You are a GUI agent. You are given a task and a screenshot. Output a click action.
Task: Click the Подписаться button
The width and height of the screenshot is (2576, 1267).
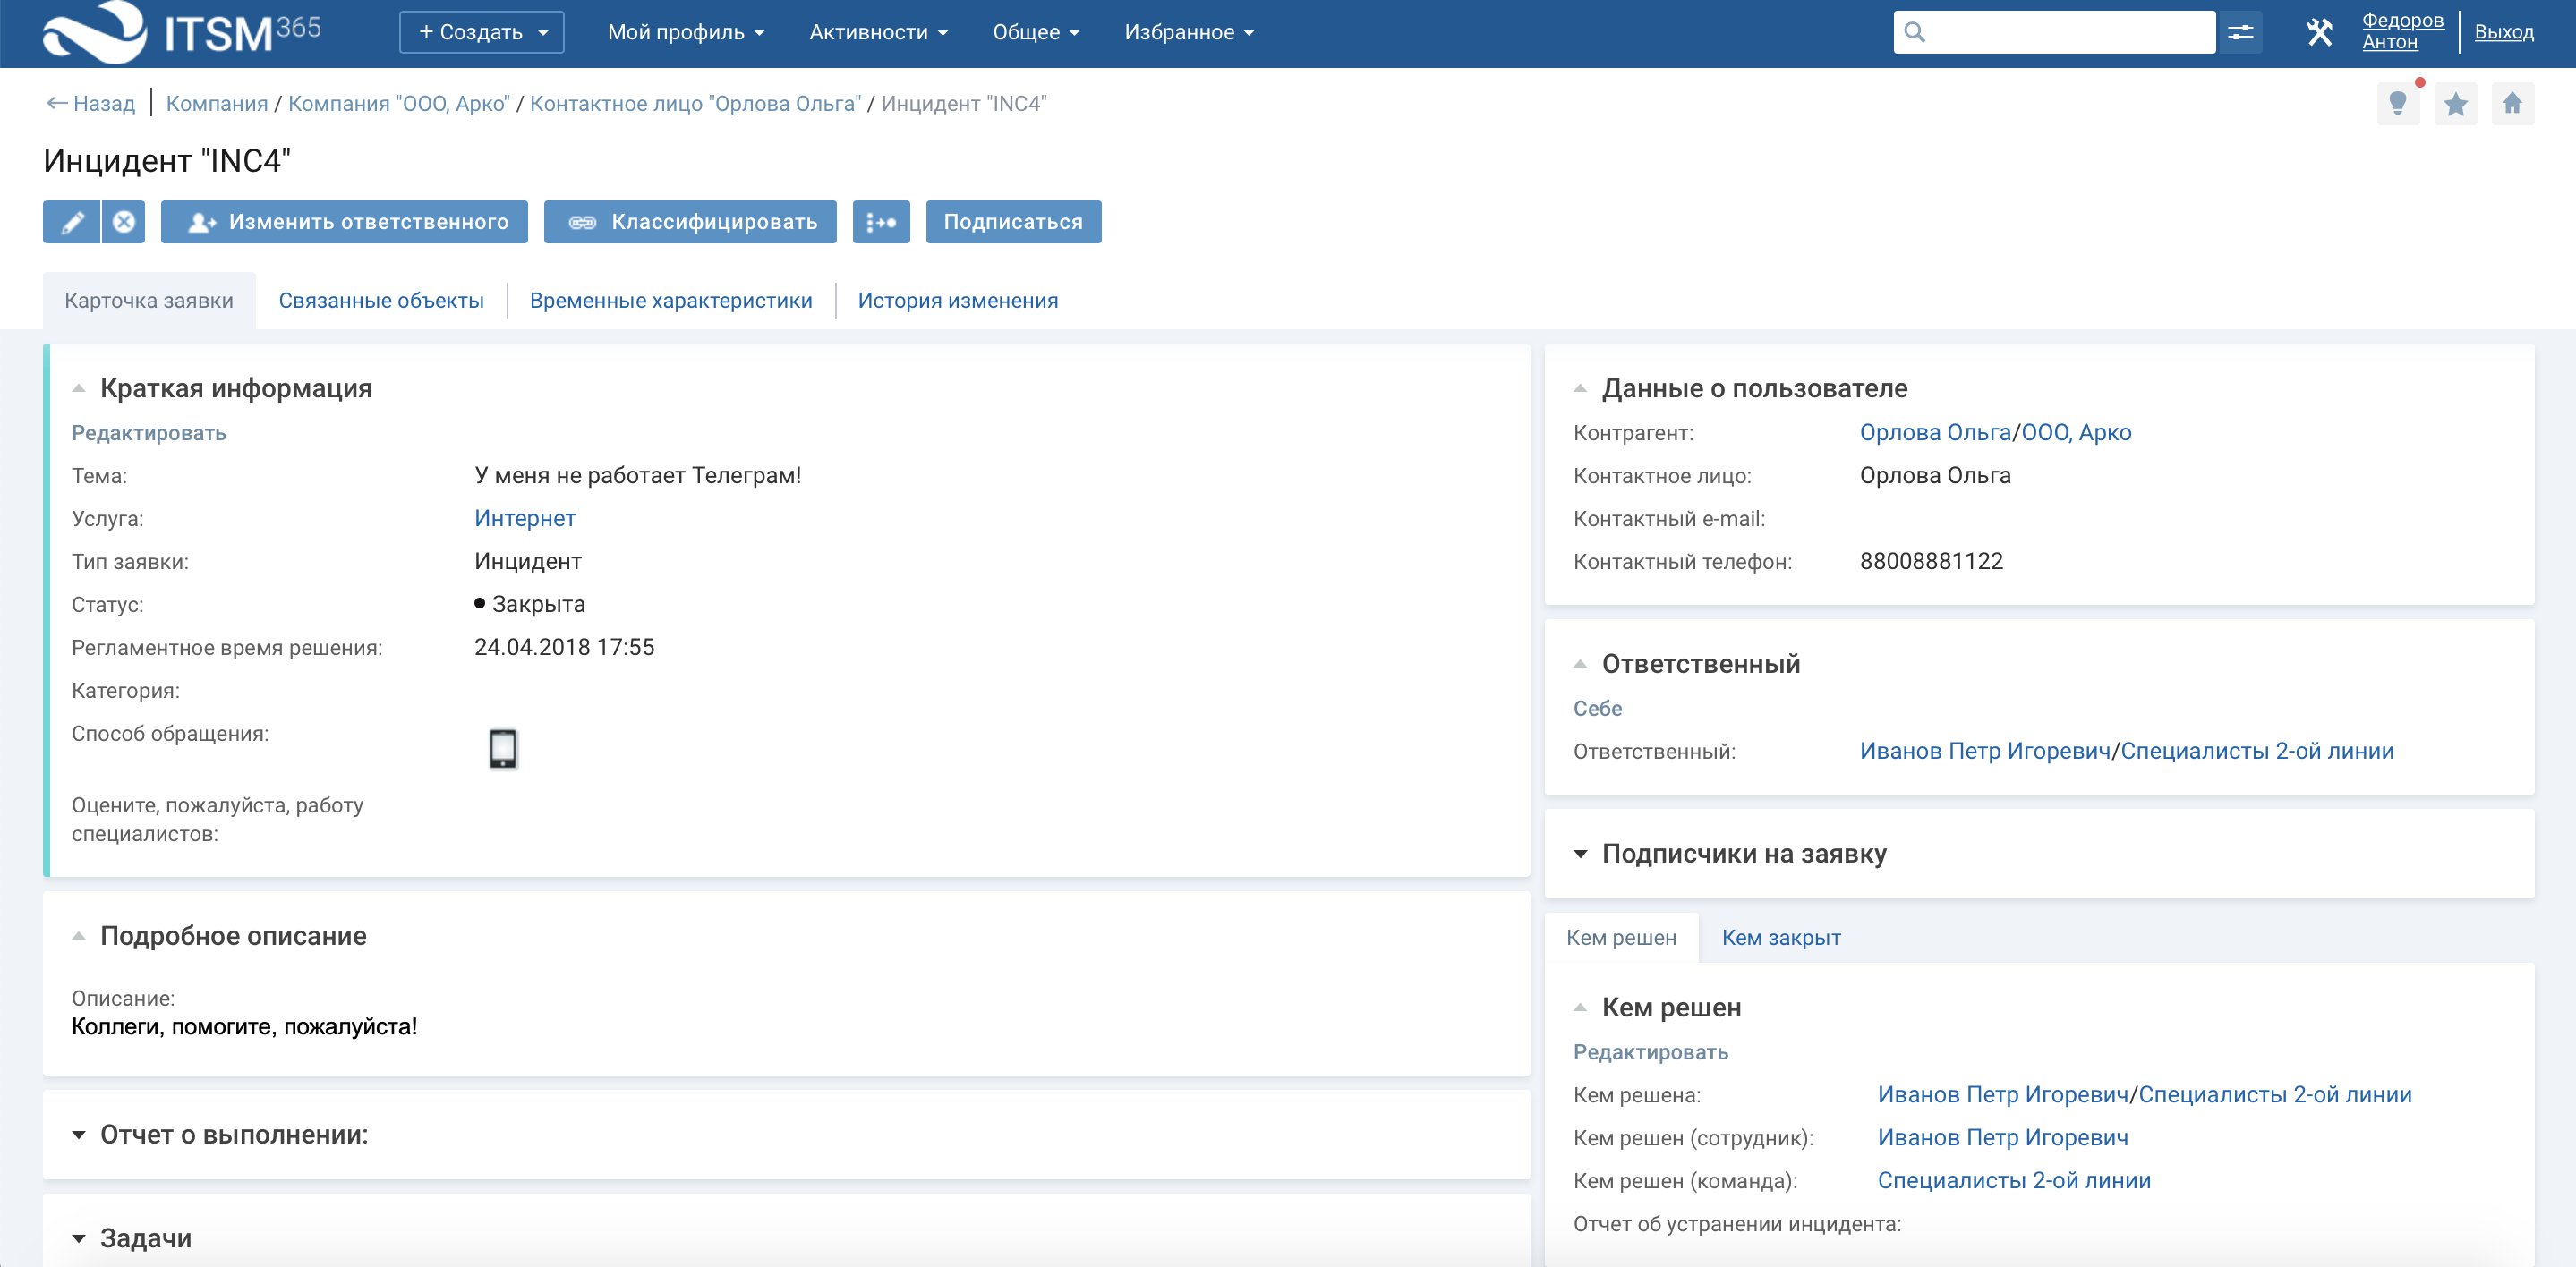click(x=1013, y=222)
